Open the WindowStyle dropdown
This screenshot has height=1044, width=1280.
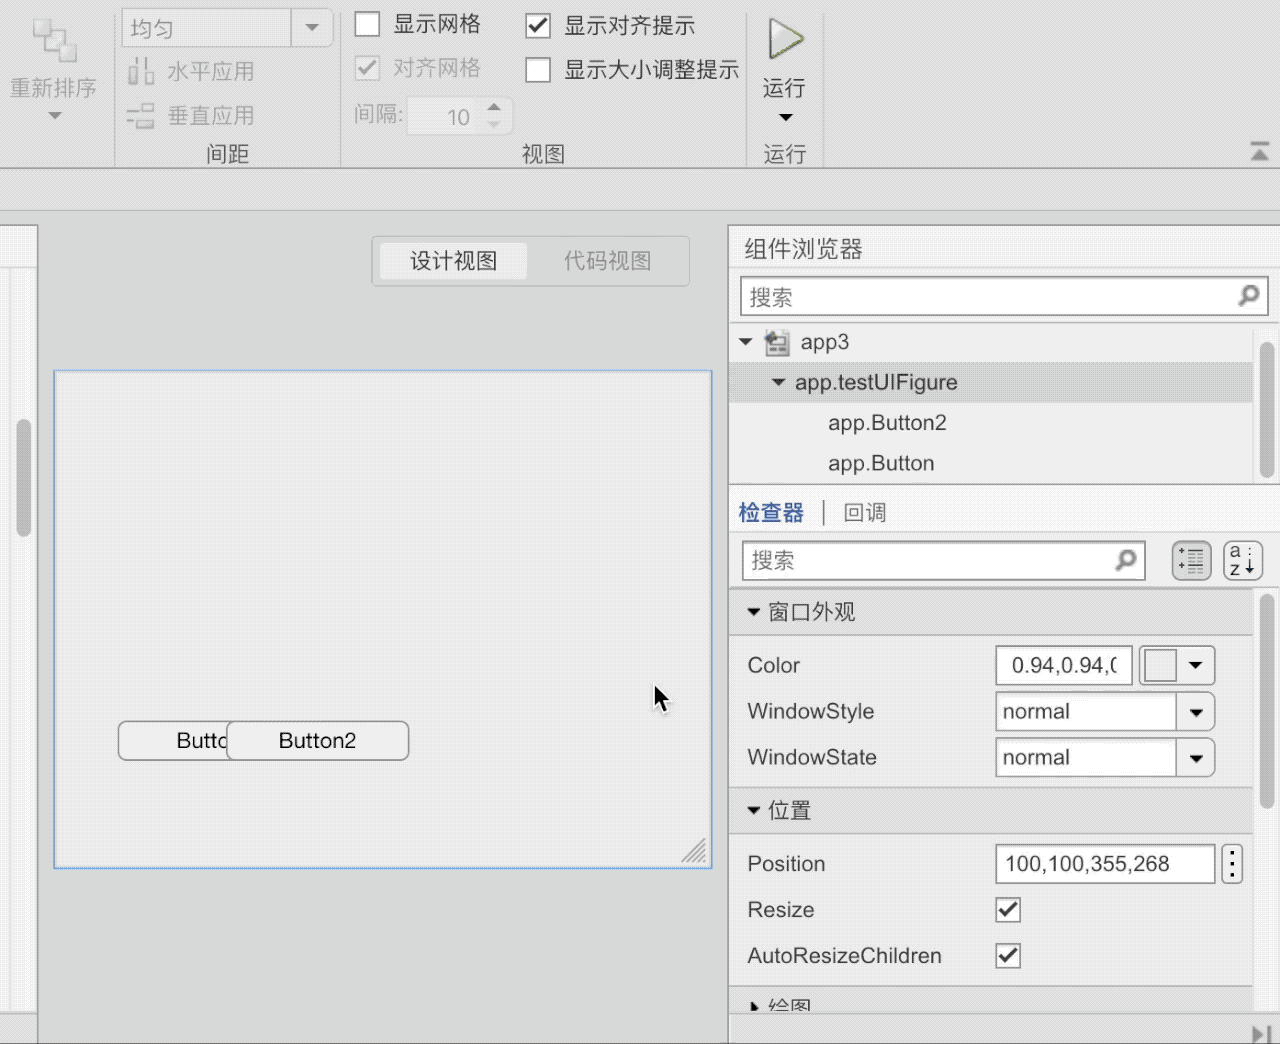click(x=1196, y=711)
